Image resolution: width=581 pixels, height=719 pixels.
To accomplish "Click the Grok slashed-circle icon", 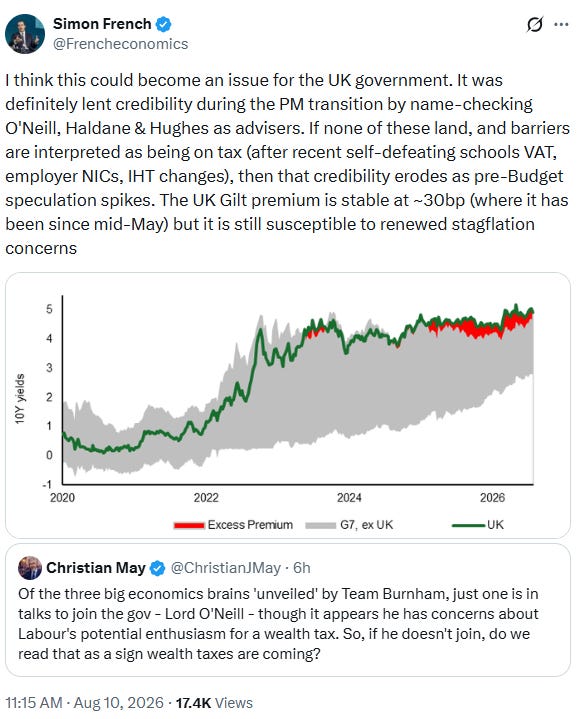I will click(535, 24).
